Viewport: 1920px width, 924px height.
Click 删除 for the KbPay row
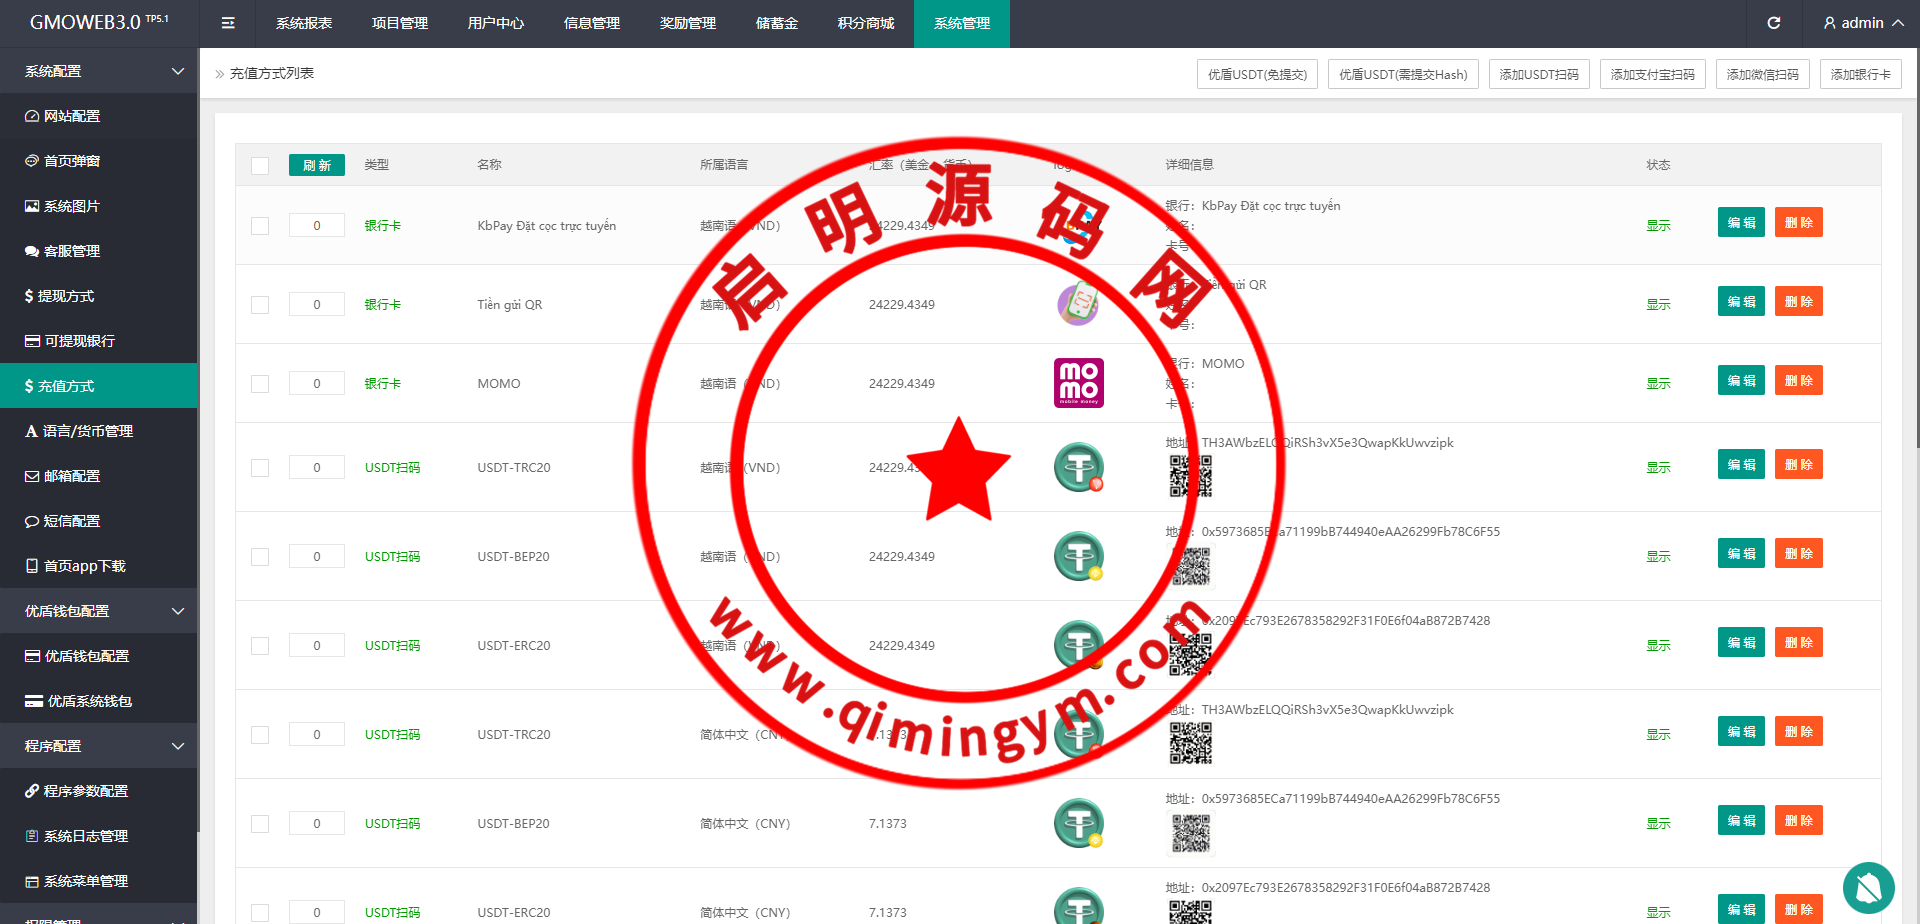click(x=1798, y=222)
